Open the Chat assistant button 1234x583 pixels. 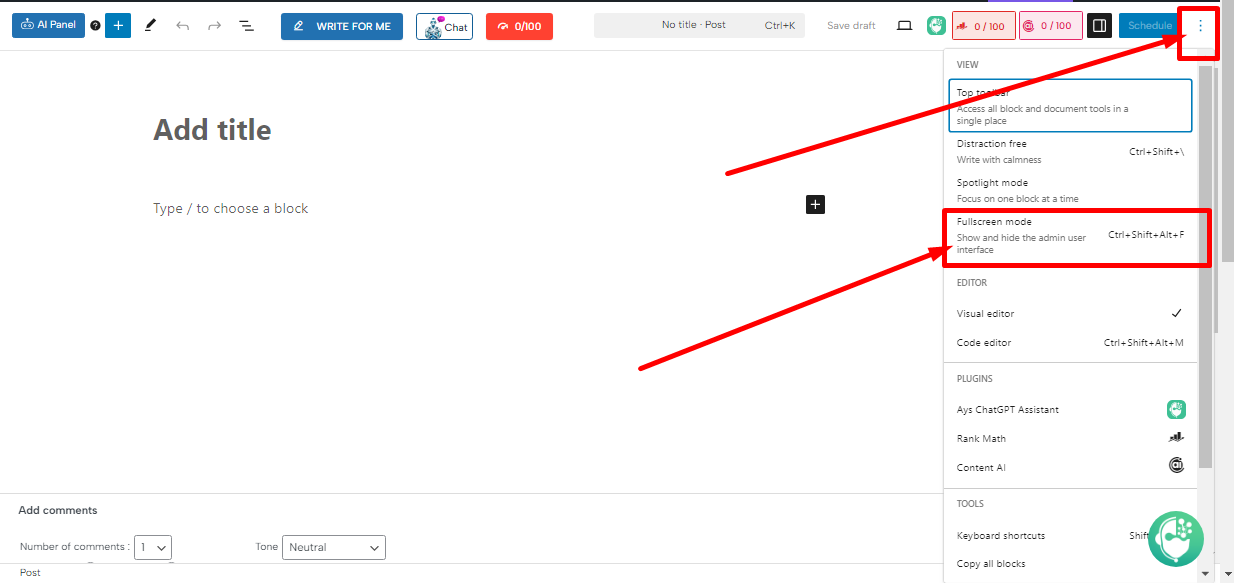point(444,26)
